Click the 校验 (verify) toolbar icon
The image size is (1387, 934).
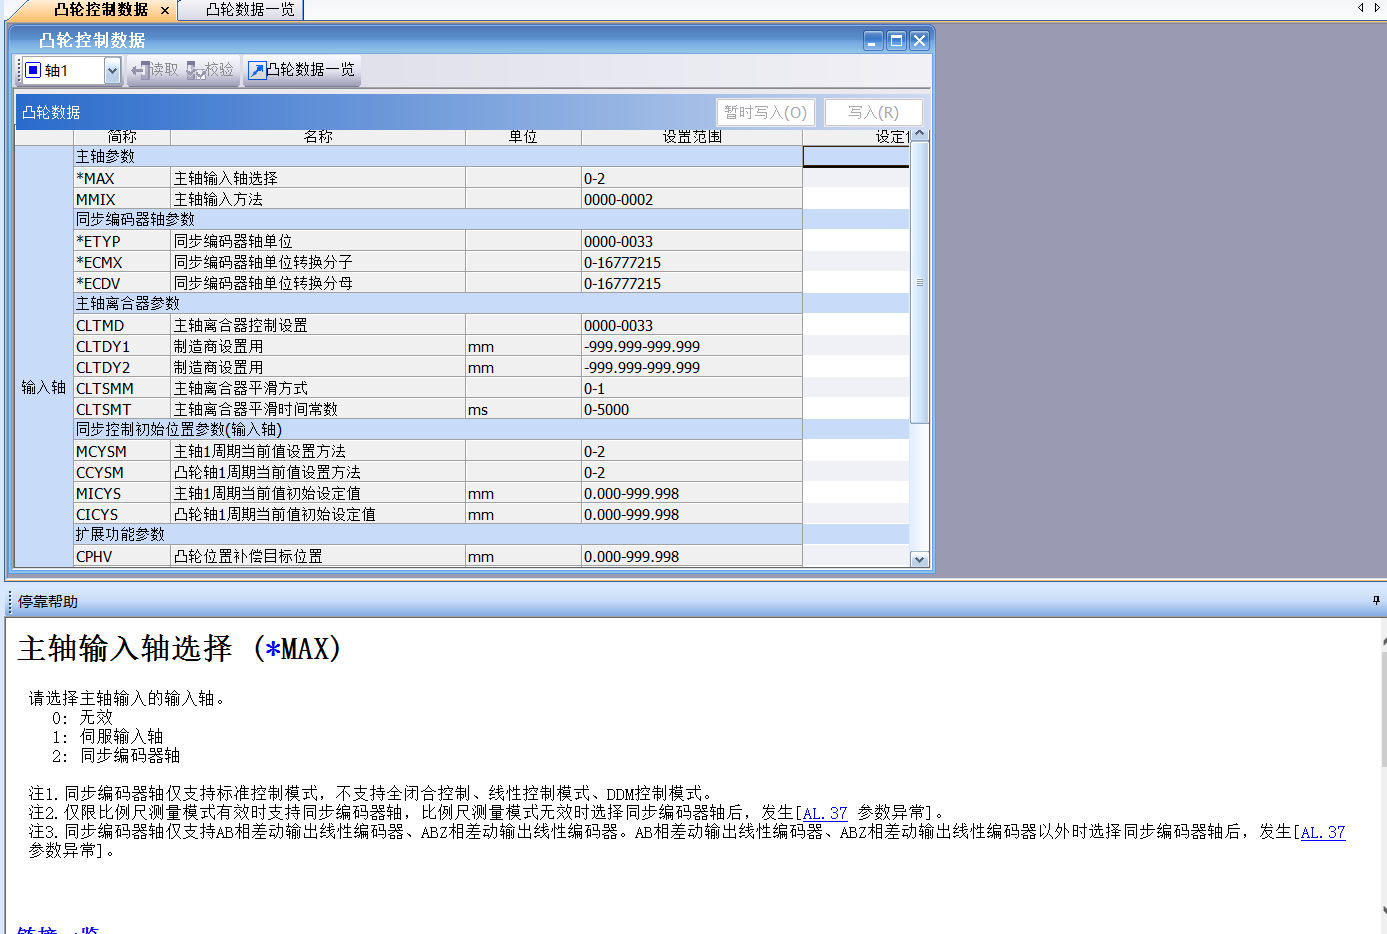(210, 70)
